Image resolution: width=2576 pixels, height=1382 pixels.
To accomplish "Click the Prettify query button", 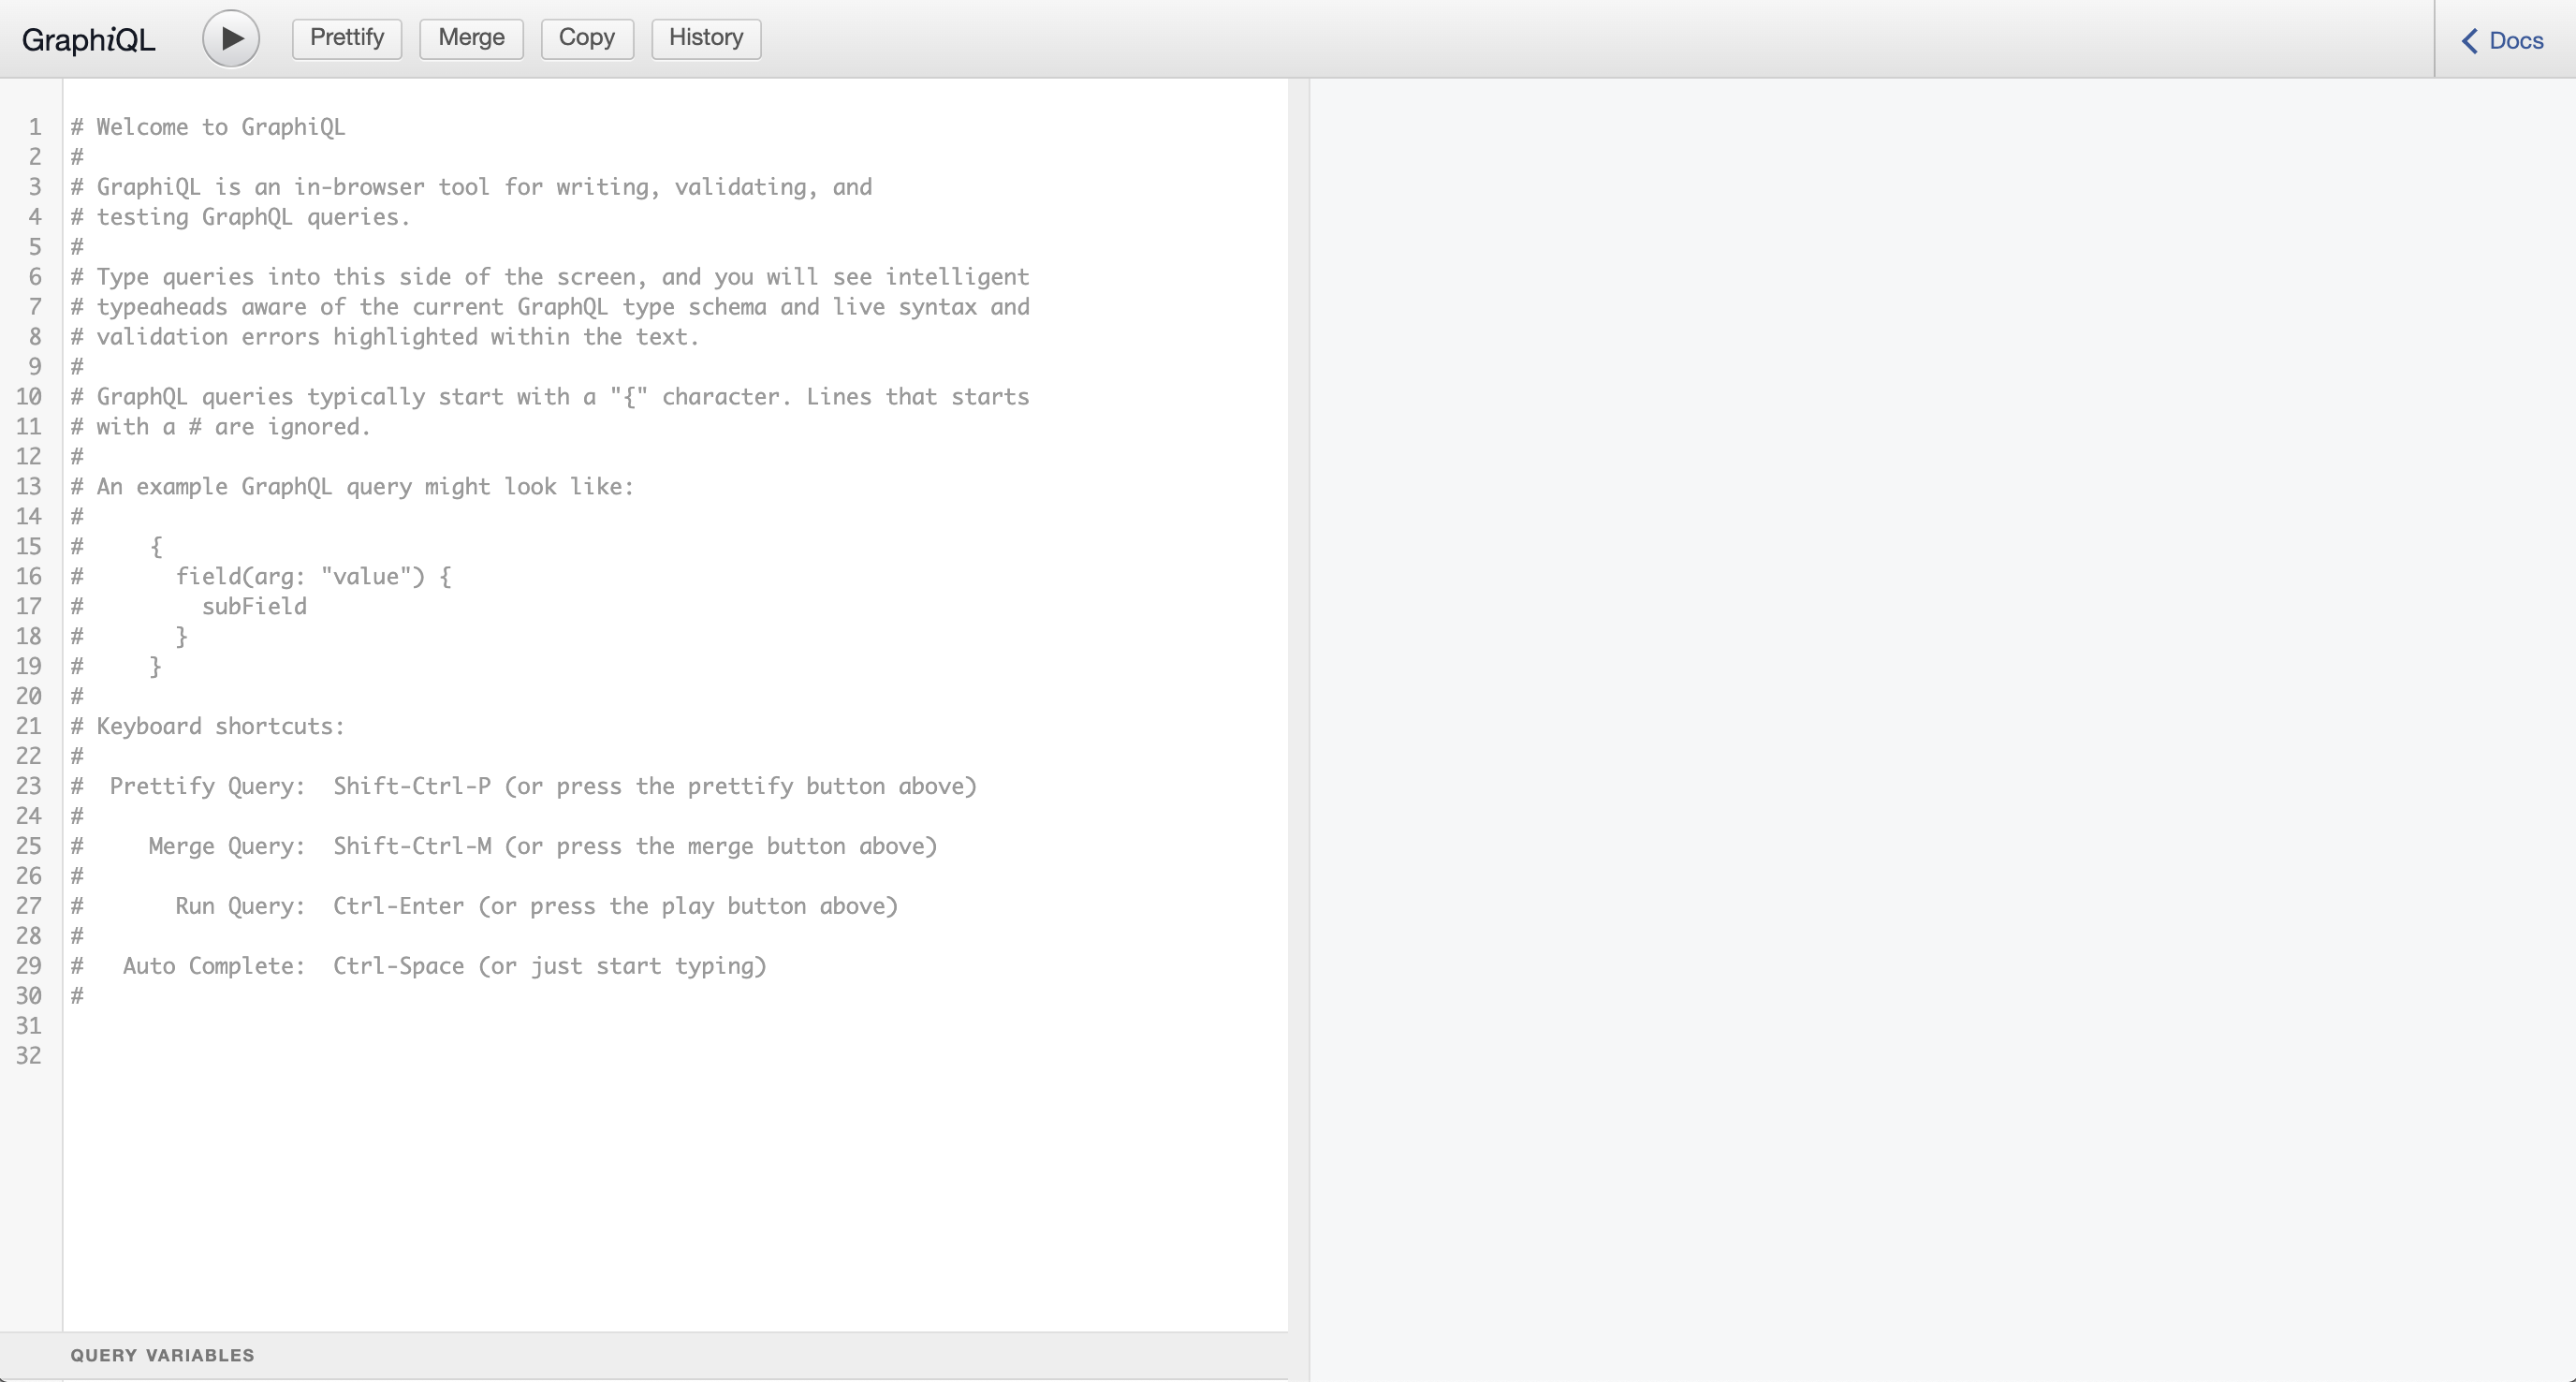I will tap(345, 37).
